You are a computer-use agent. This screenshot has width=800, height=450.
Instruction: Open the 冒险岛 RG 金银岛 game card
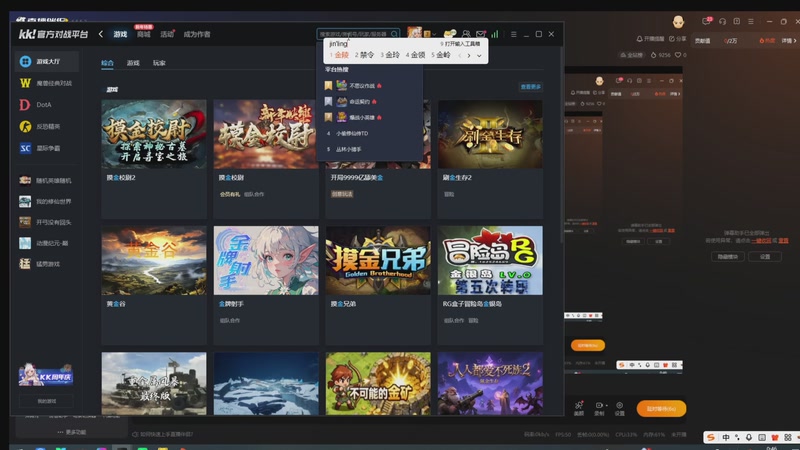(490, 285)
